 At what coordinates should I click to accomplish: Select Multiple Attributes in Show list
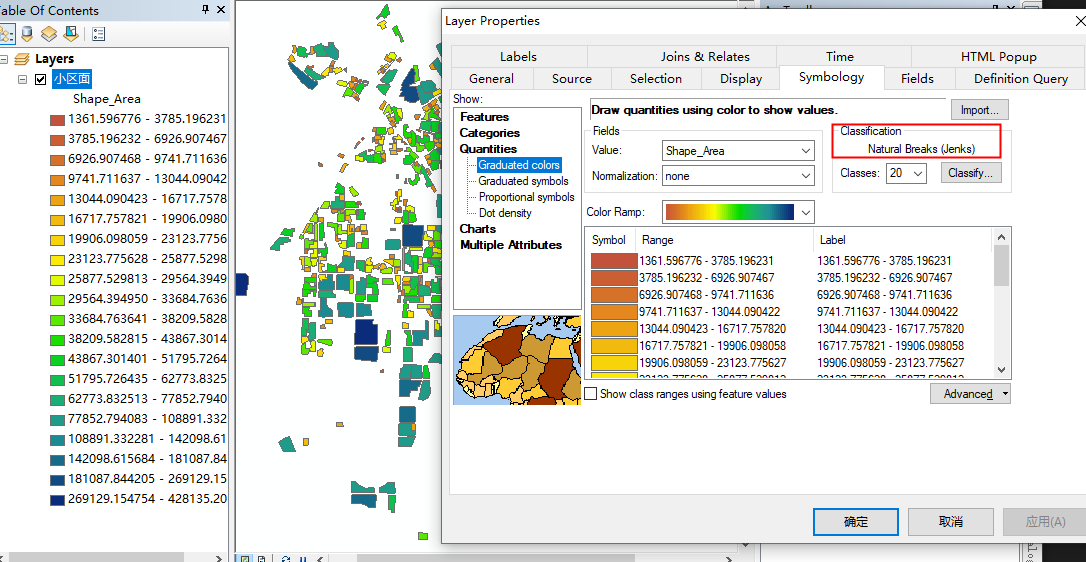(510, 245)
